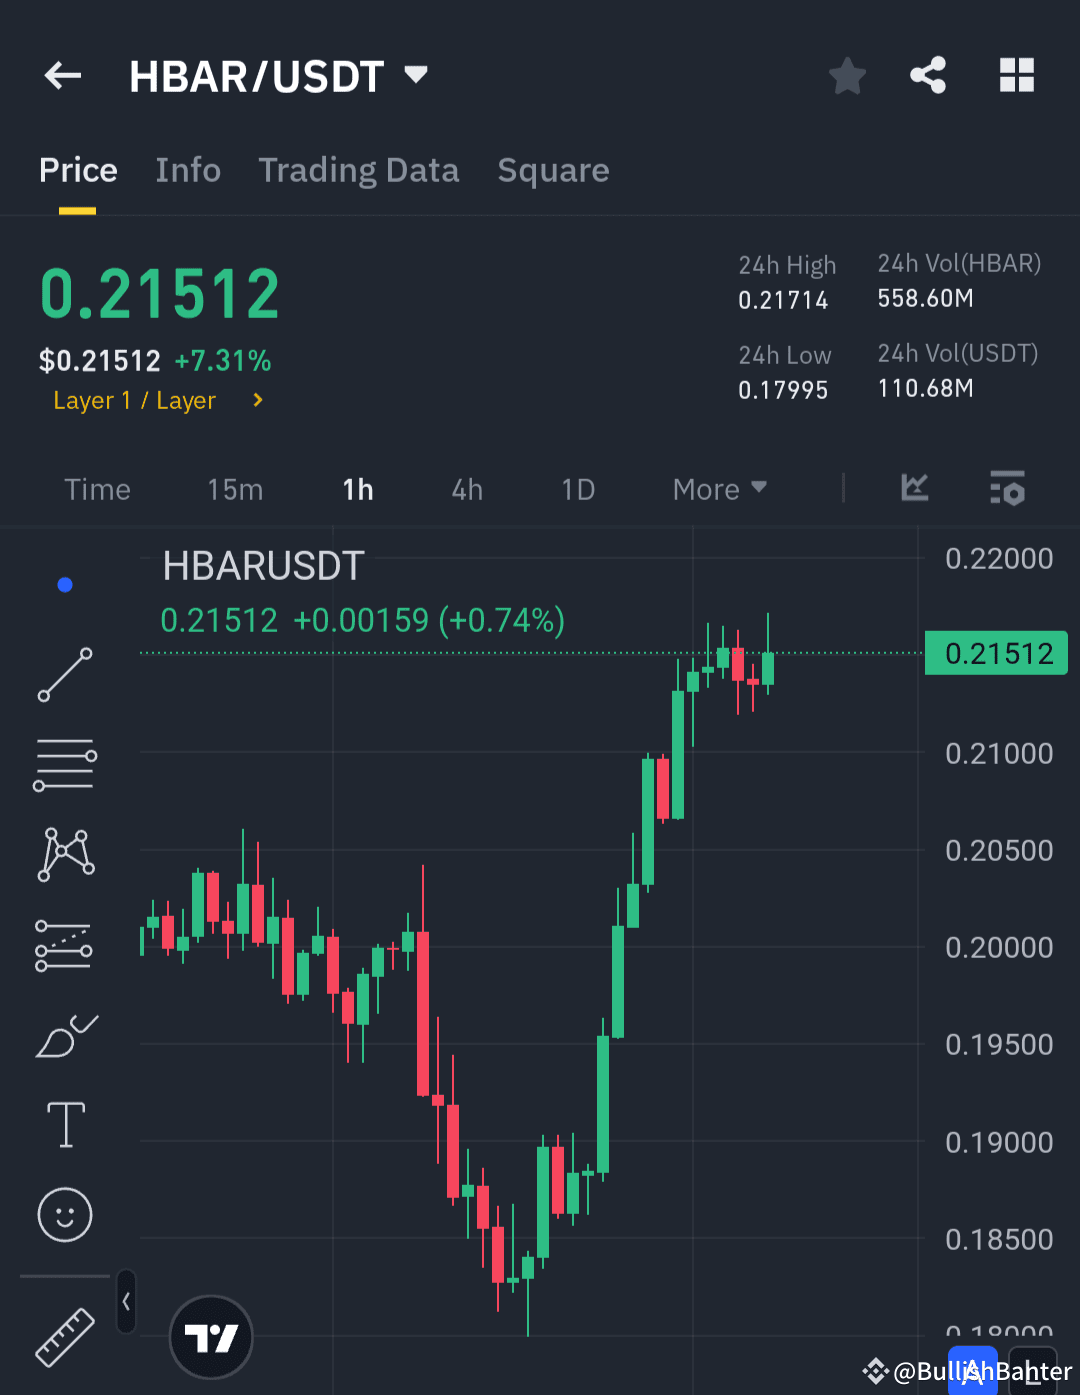This screenshot has width=1080, height=1395.
Task: Open the emoji sticker tool
Action: (64, 1215)
